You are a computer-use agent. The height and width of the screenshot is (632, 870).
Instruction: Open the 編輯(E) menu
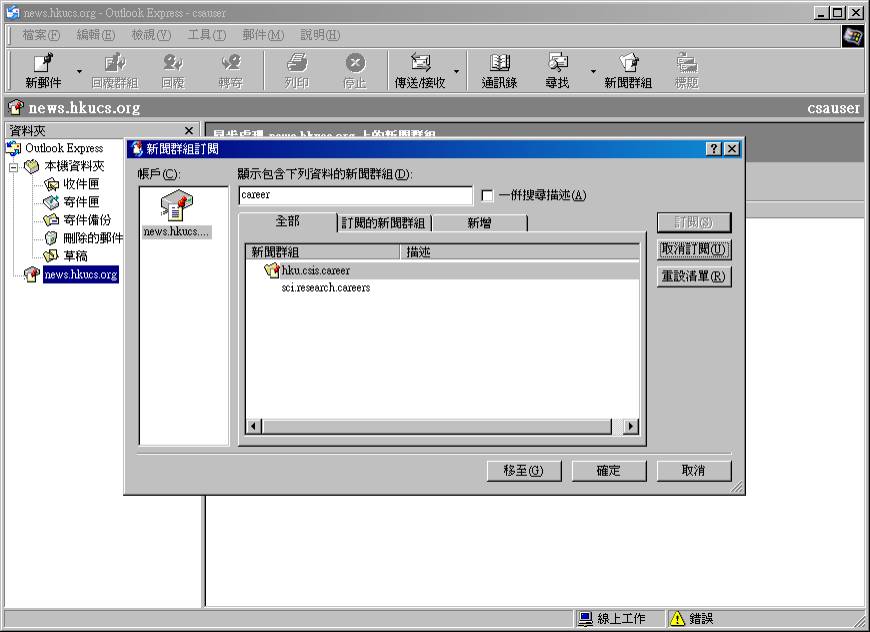pyautogui.click(x=95, y=35)
